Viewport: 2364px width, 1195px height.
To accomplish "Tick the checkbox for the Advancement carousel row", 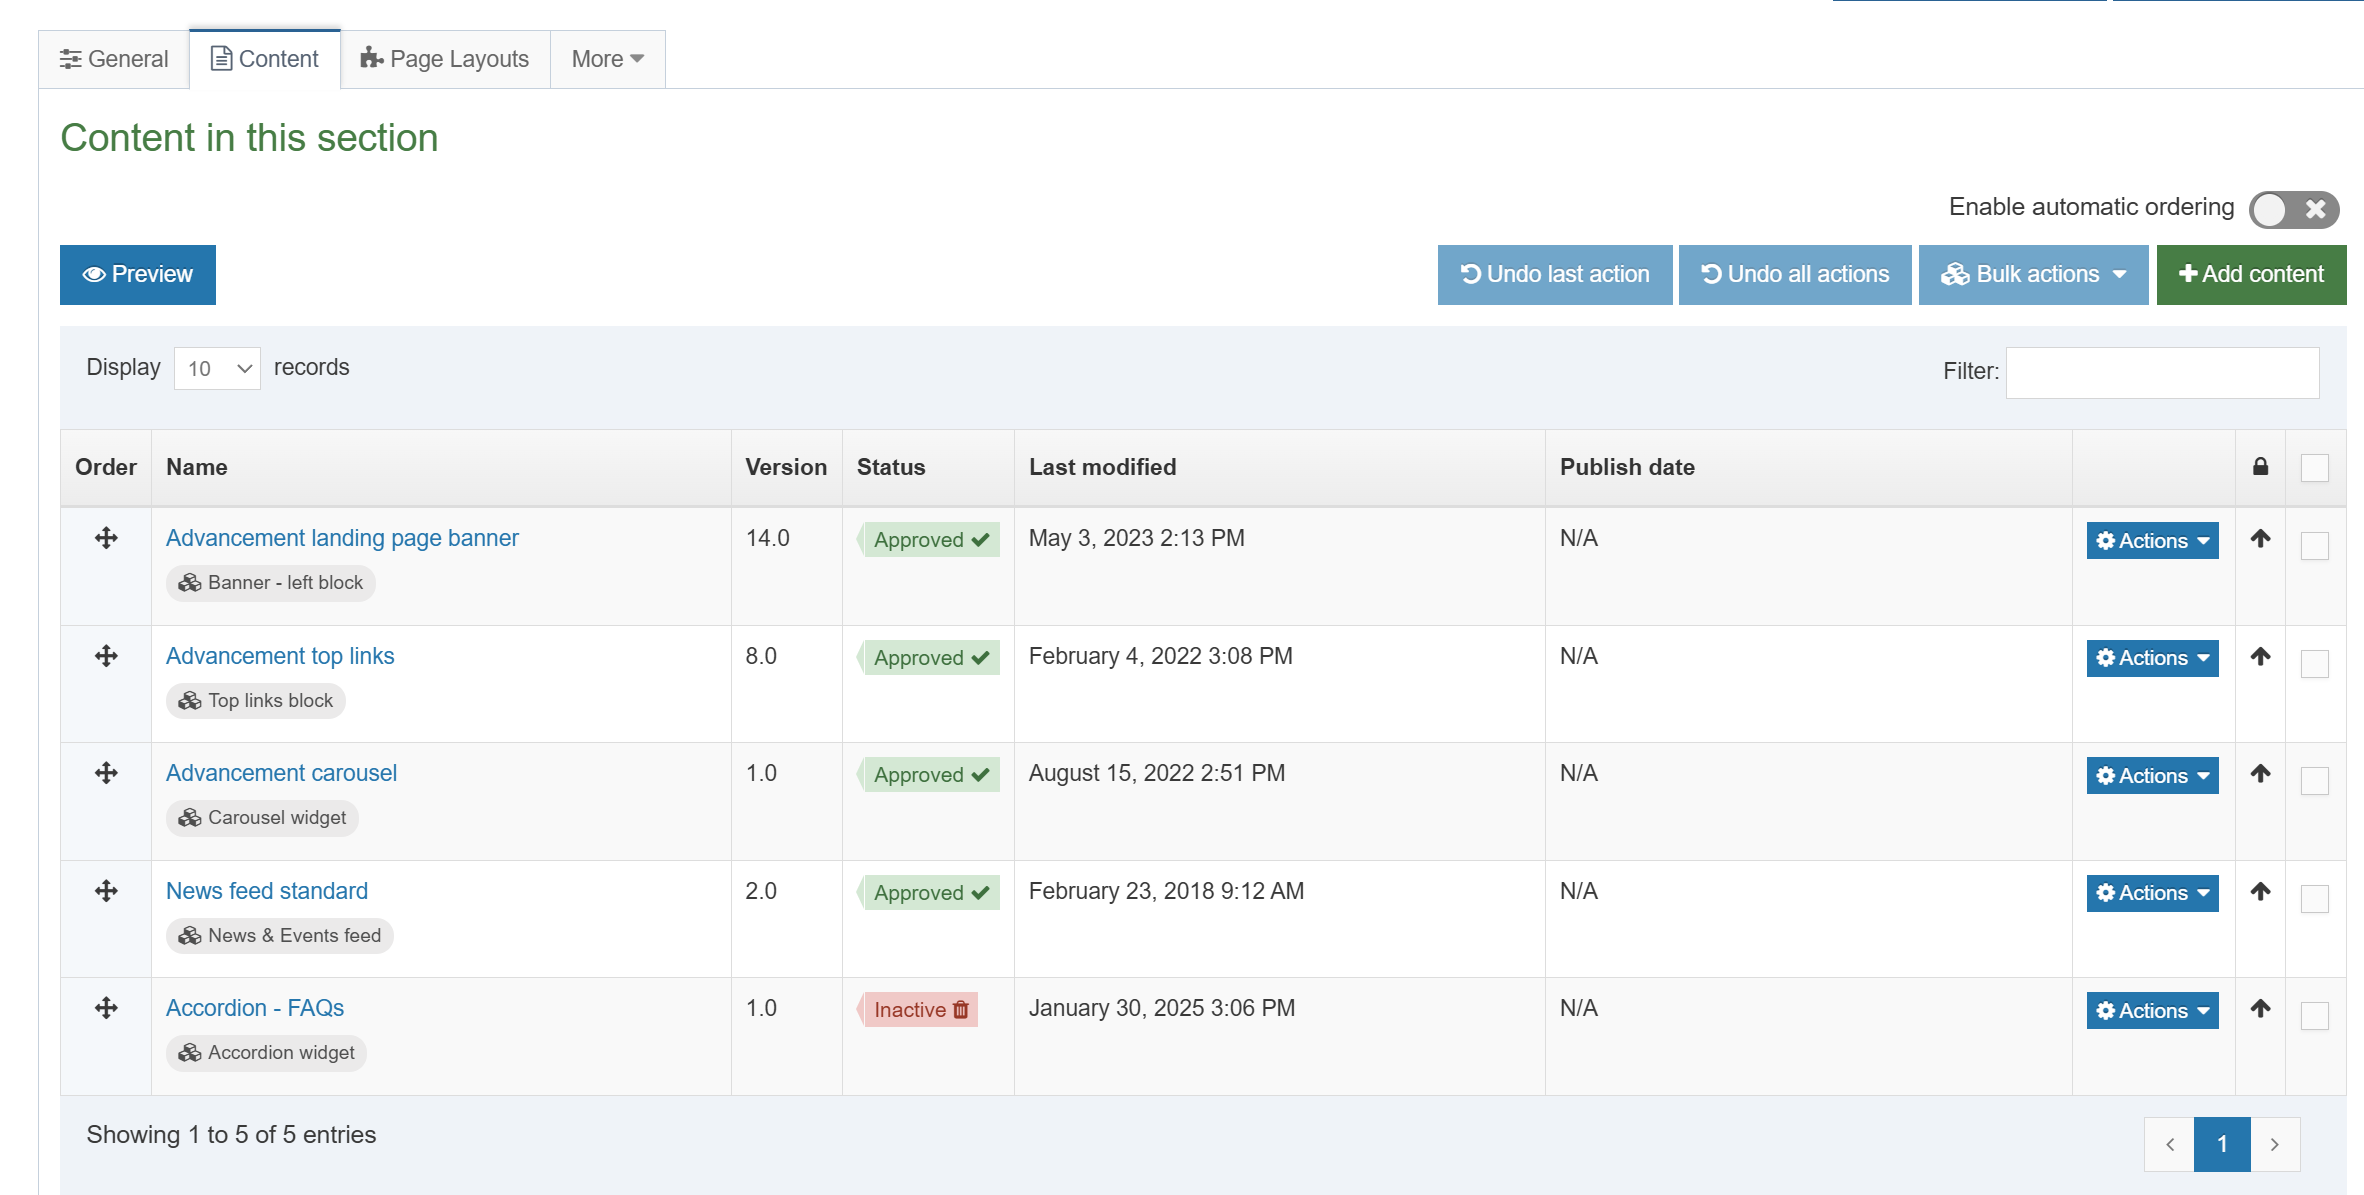I will pos(2314,781).
